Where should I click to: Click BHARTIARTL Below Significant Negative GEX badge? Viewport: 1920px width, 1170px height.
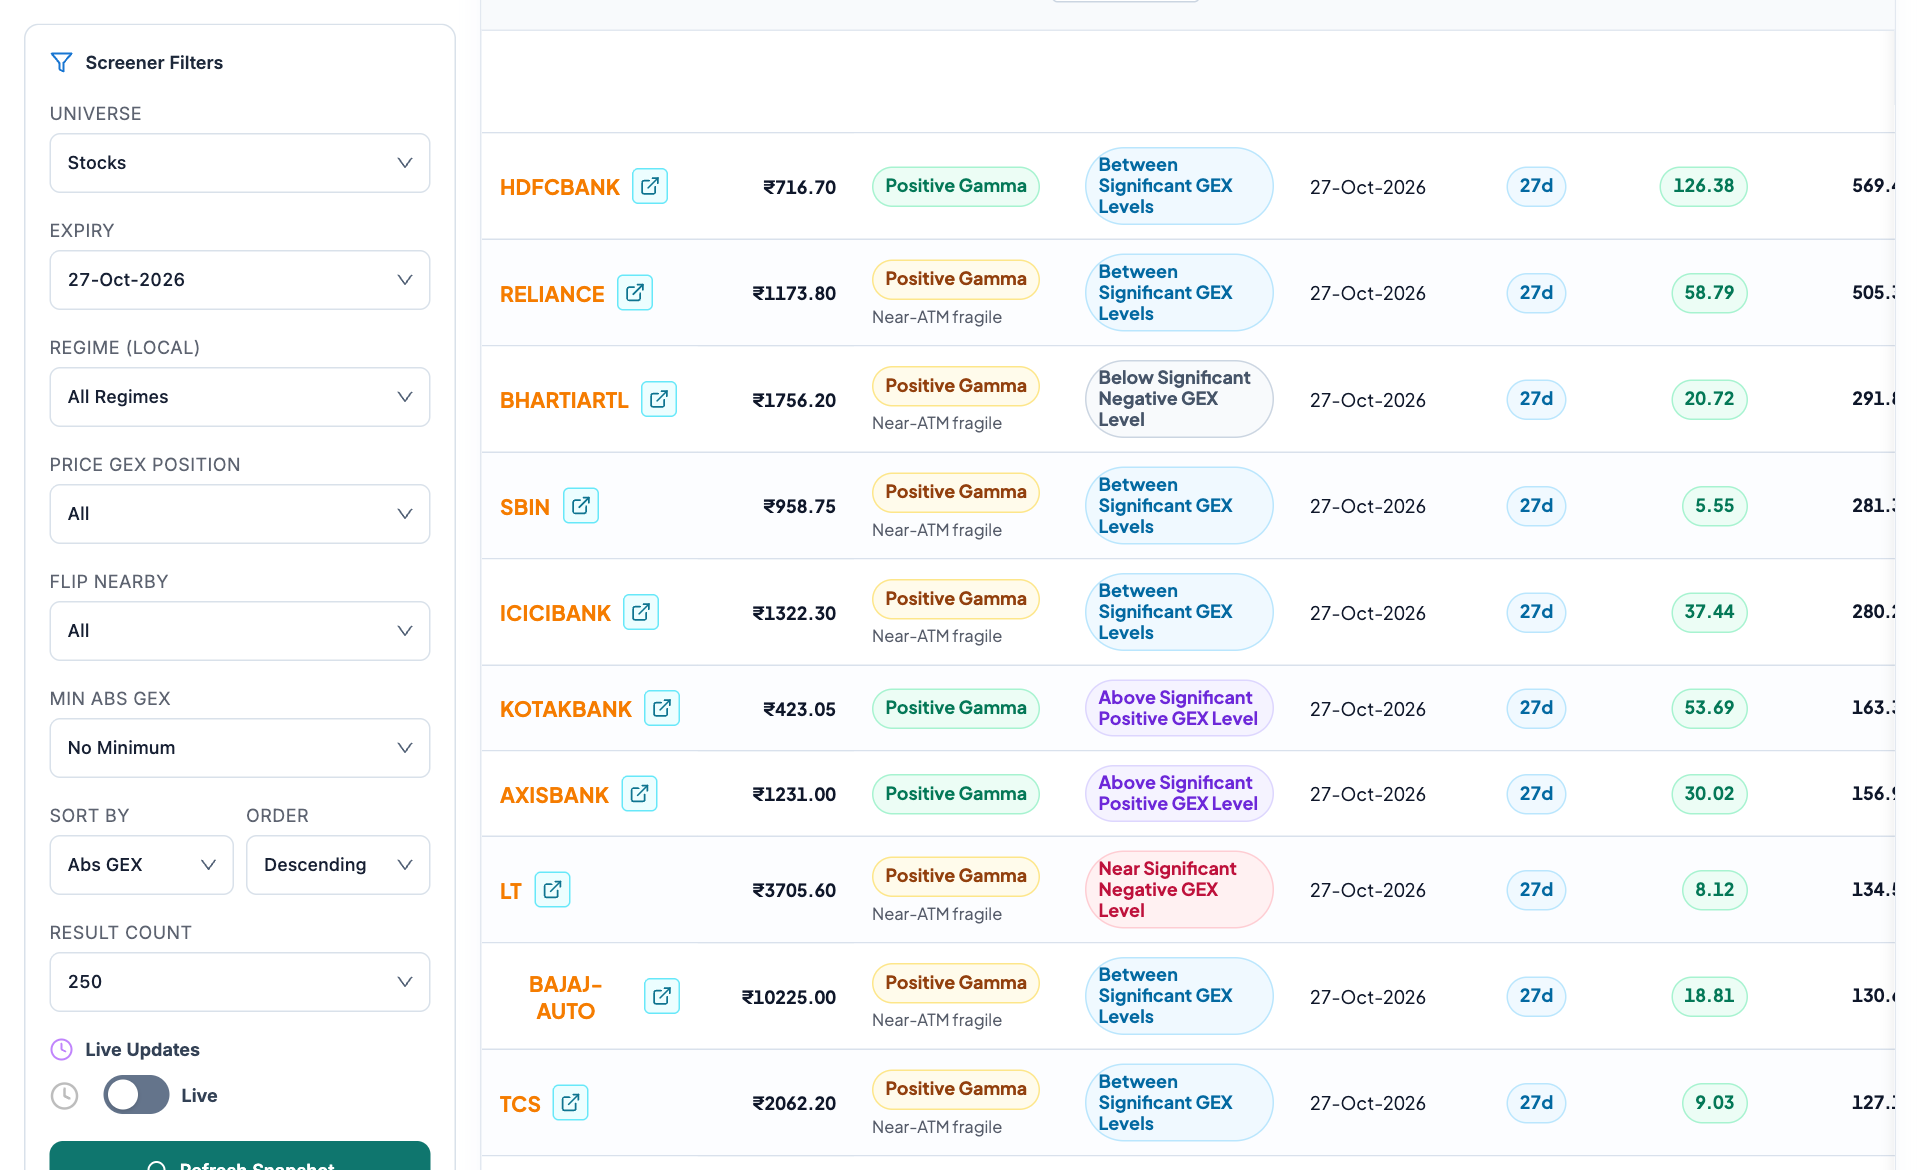(1179, 399)
